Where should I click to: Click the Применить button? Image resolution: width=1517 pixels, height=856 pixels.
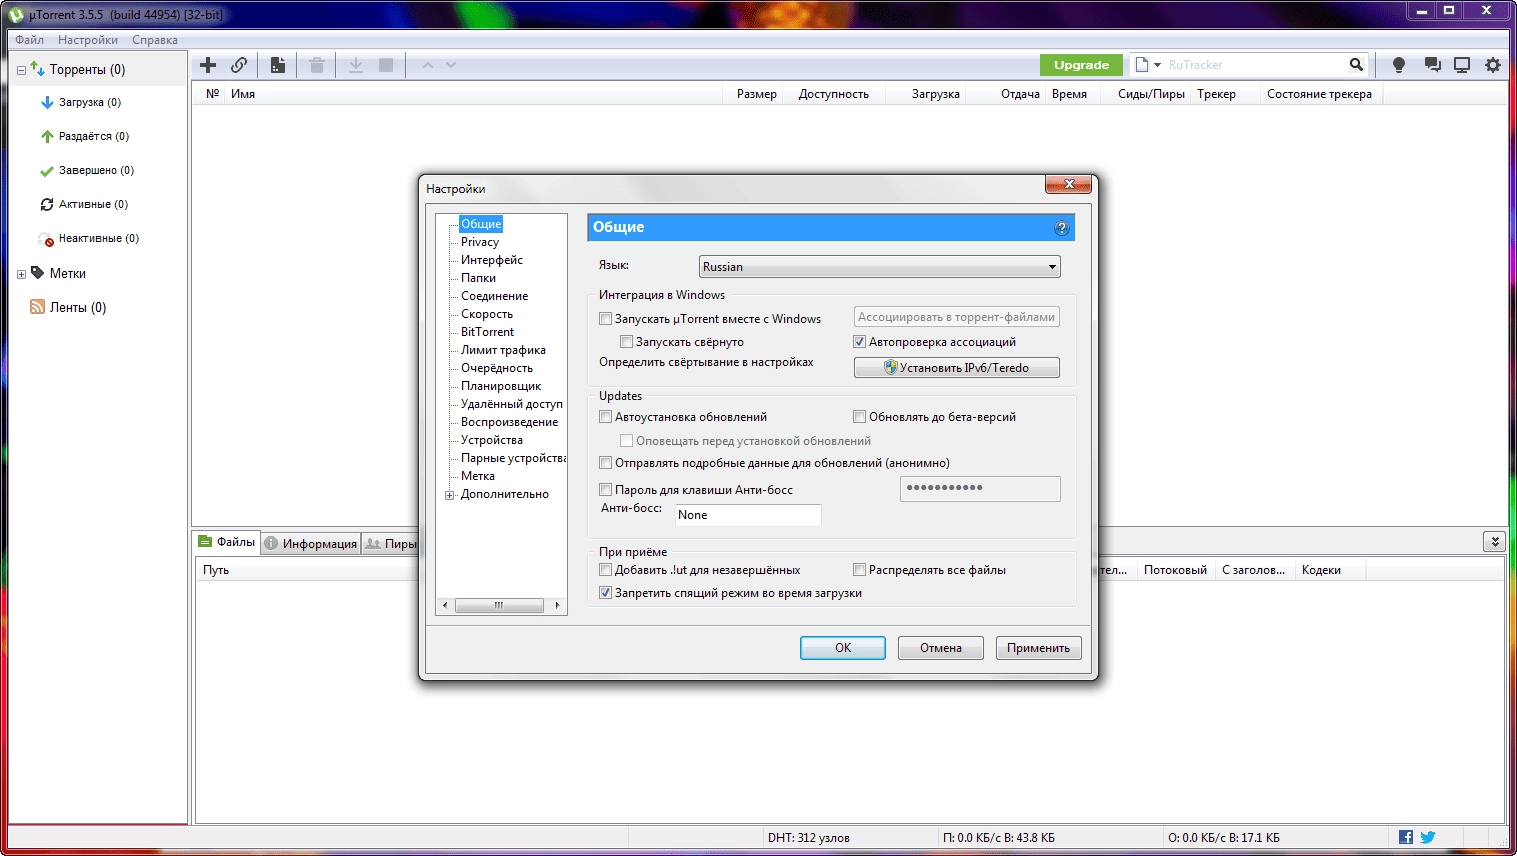(1039, 648)
